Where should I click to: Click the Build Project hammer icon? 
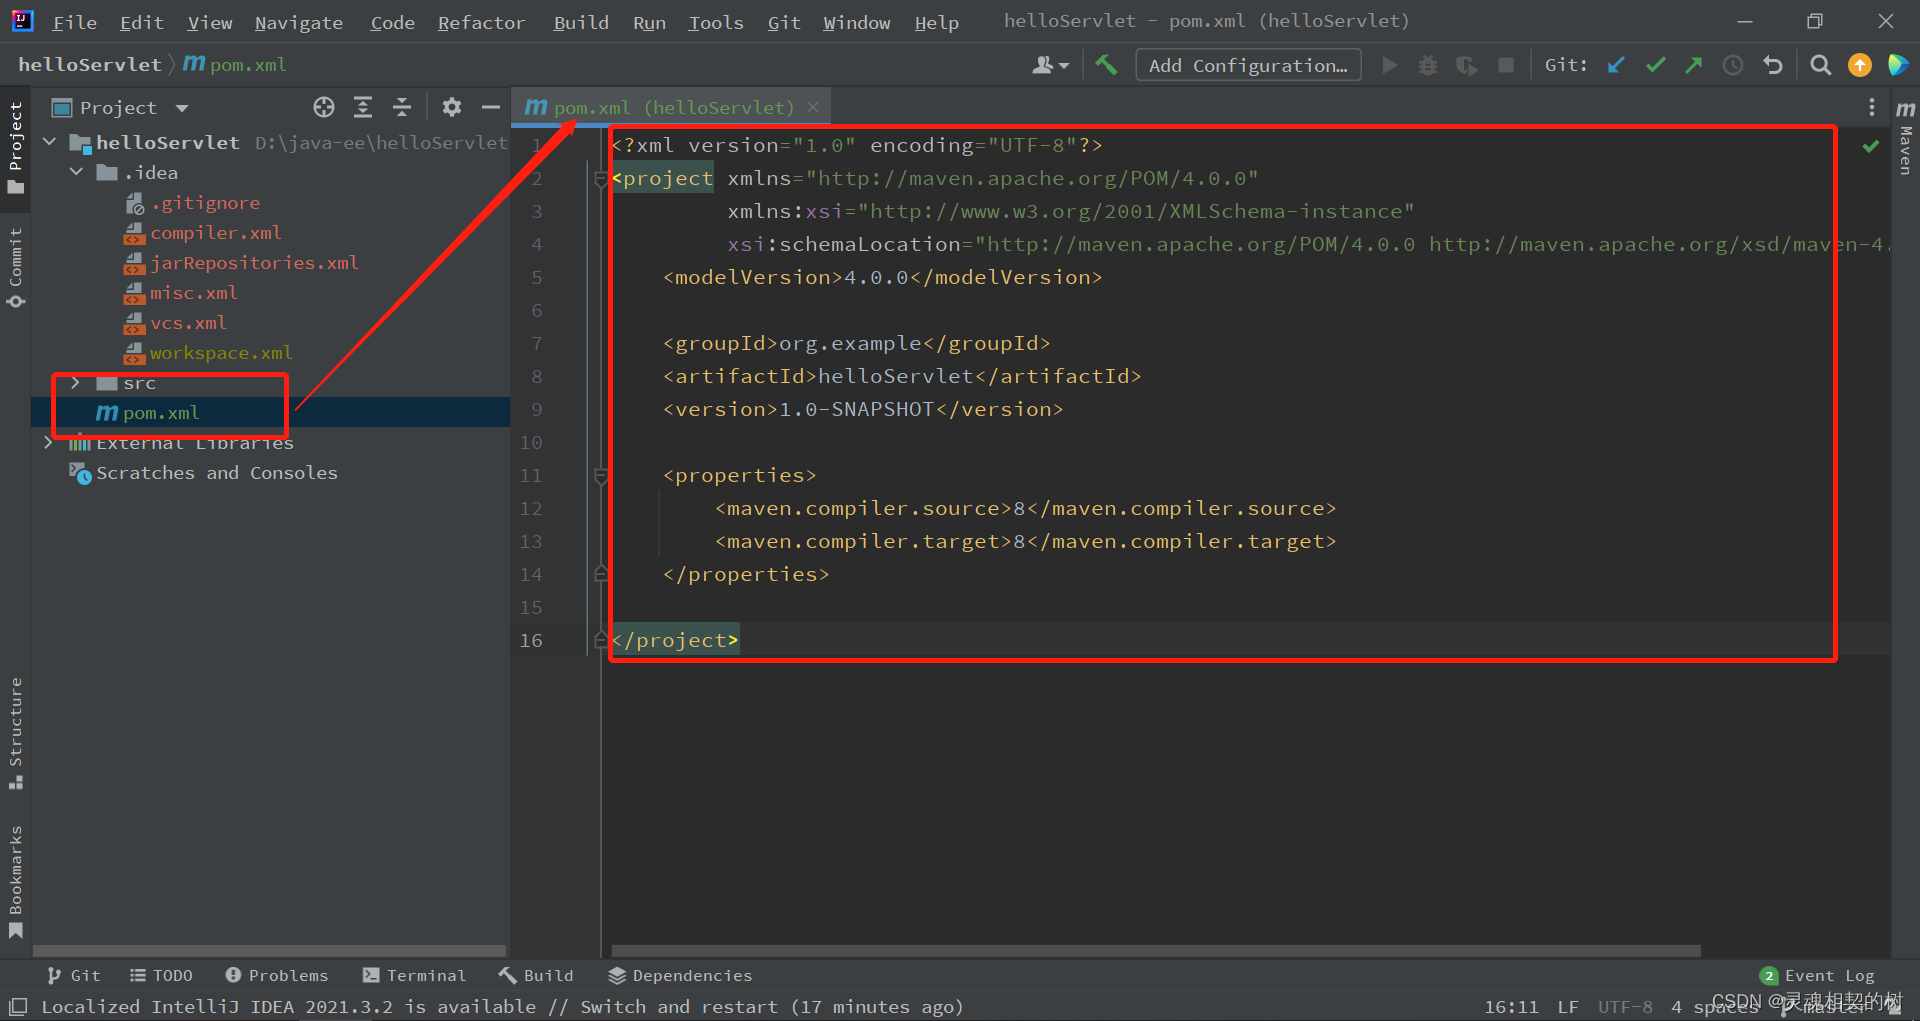click(1106, 65)
